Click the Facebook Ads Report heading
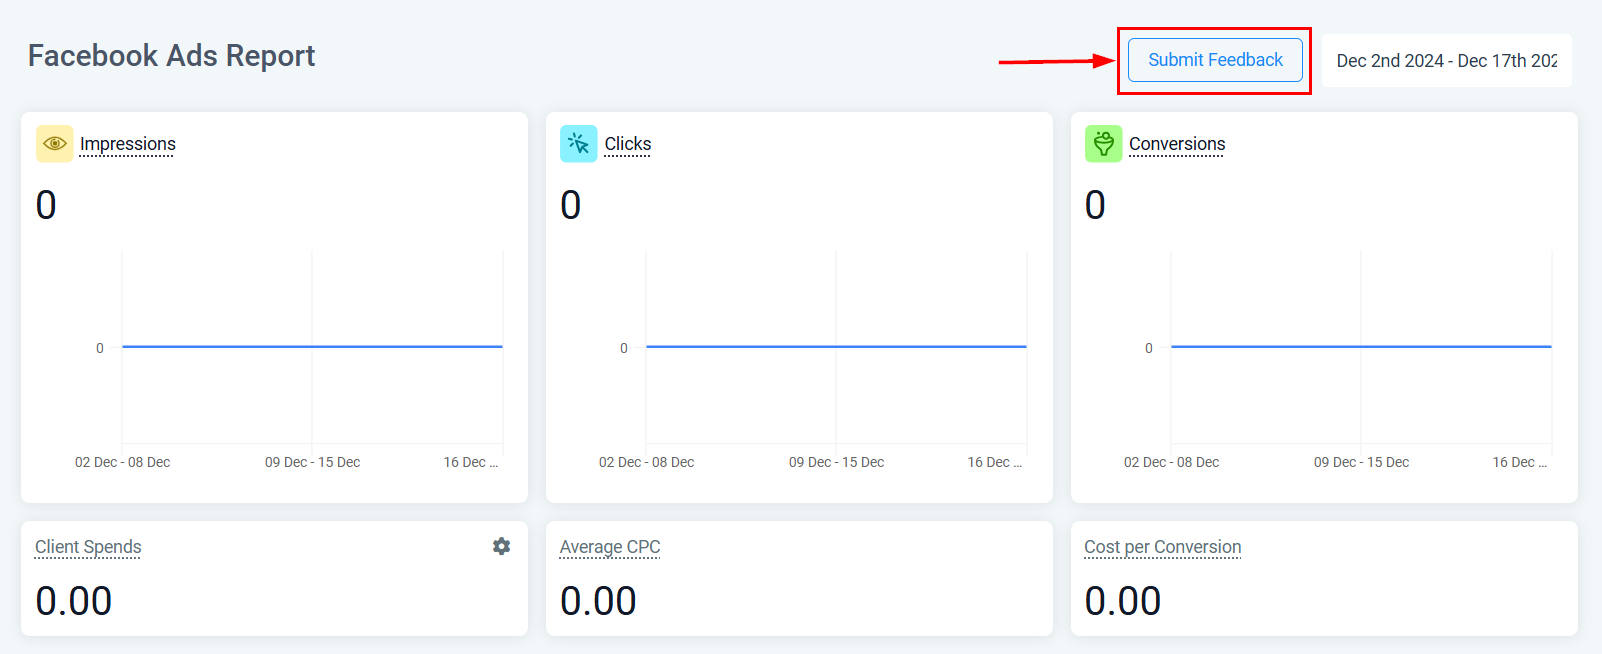The width and height of the screenshot is (1602, 654). coord(171,56)
